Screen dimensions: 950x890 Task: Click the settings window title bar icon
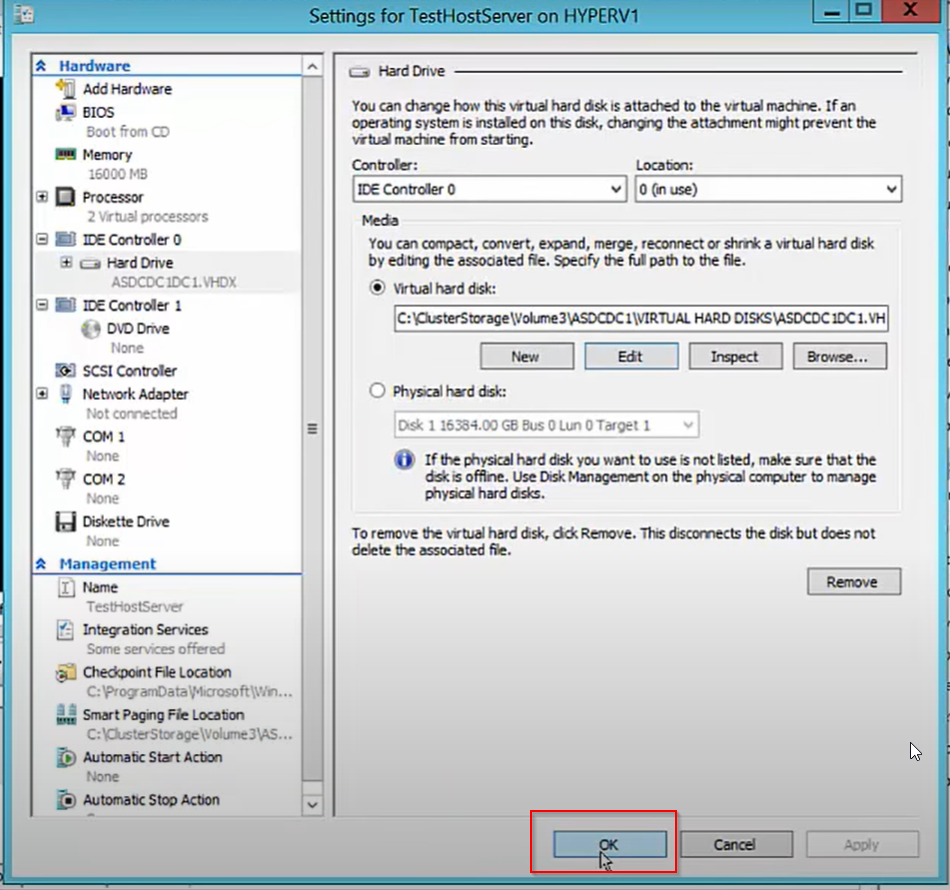[x=23, y=13]
